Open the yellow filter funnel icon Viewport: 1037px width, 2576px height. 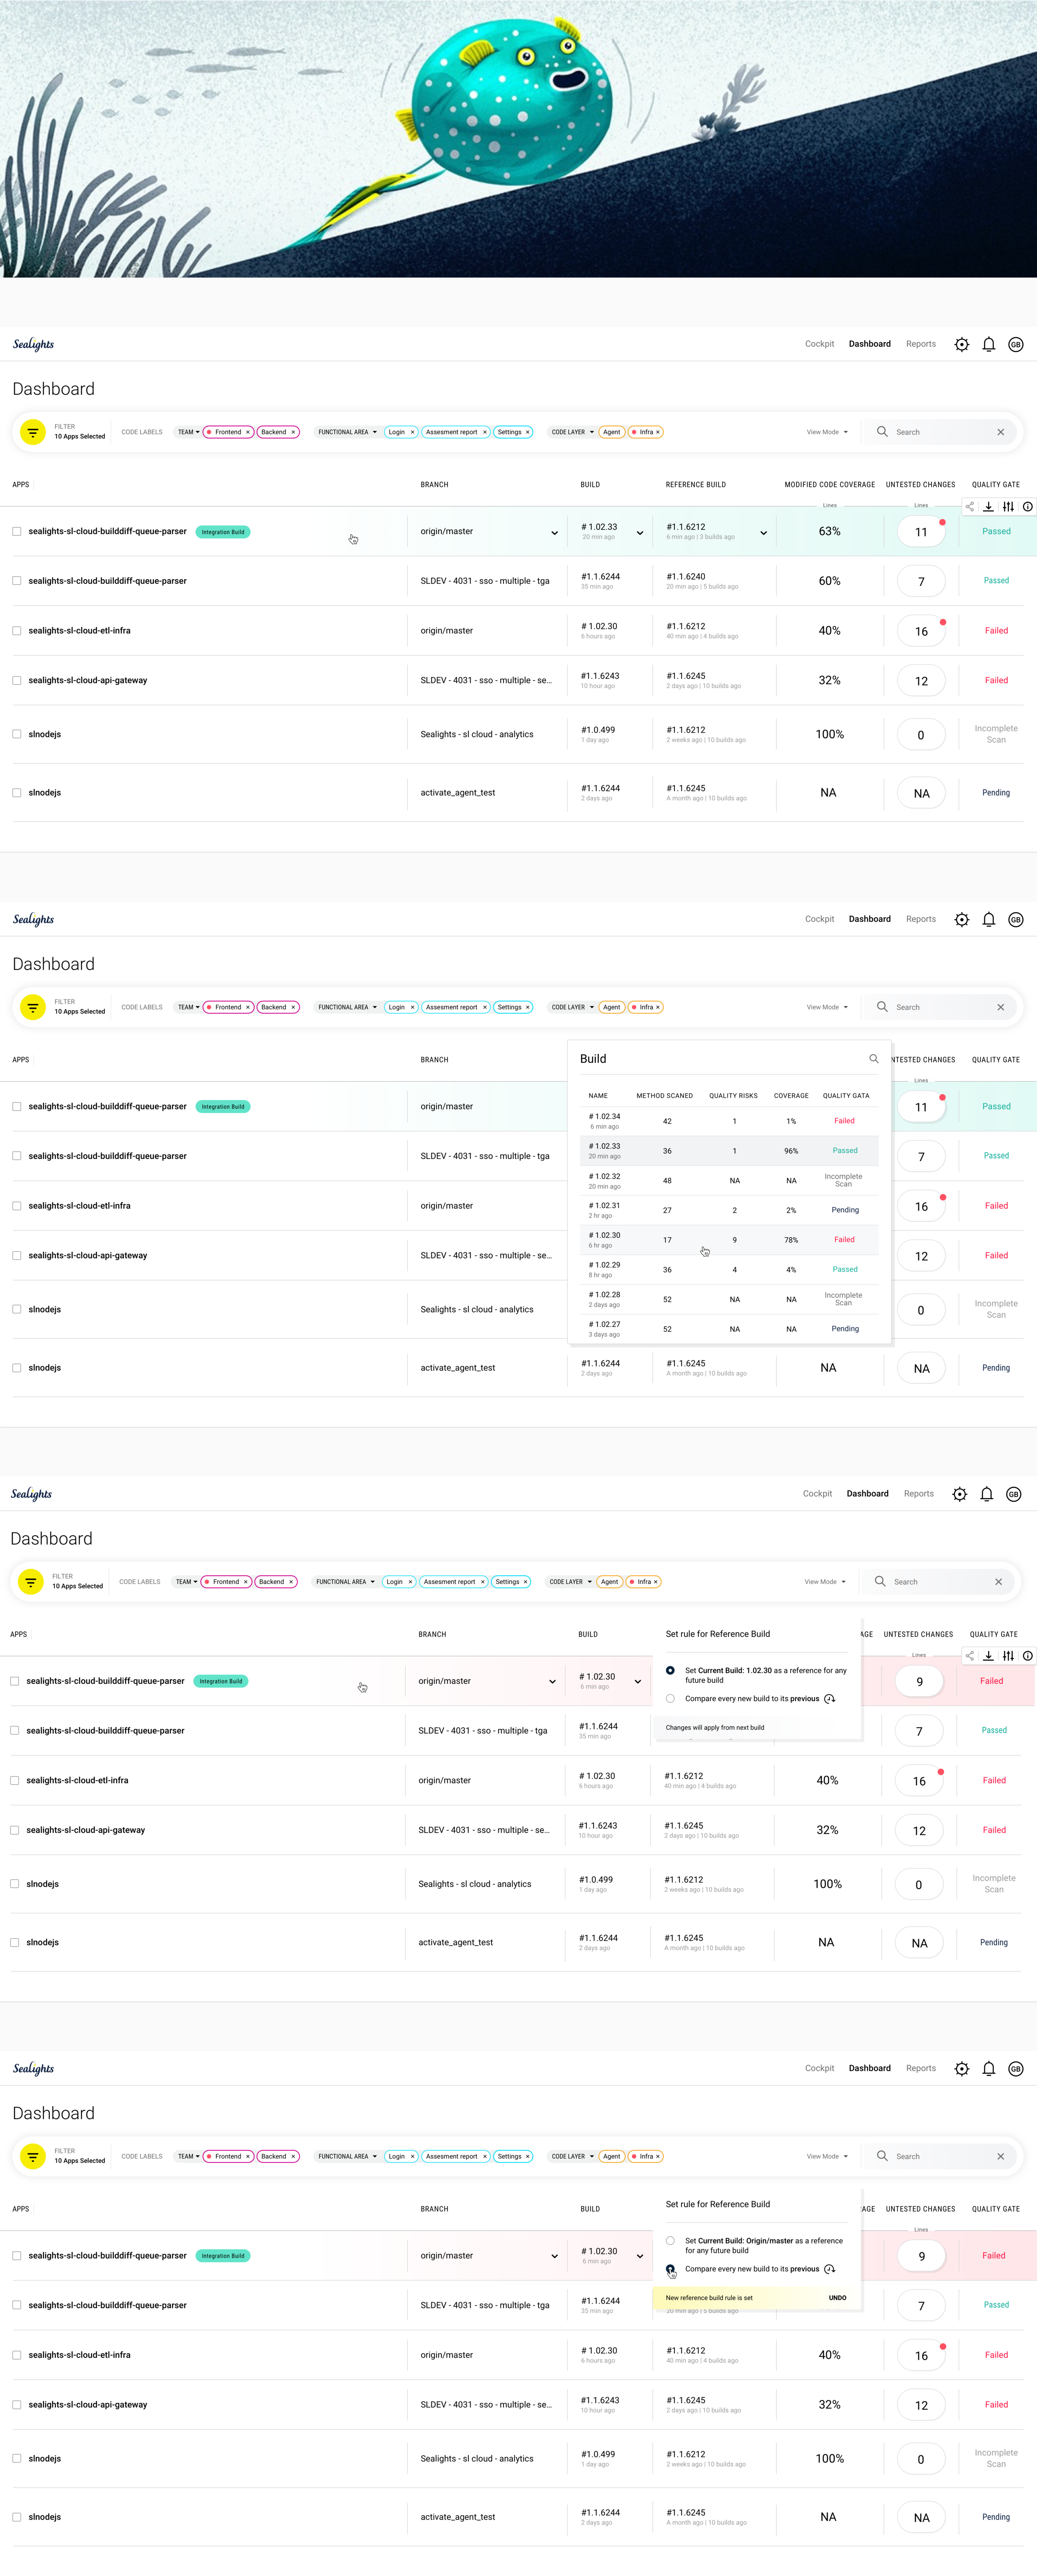click(33, 432)
